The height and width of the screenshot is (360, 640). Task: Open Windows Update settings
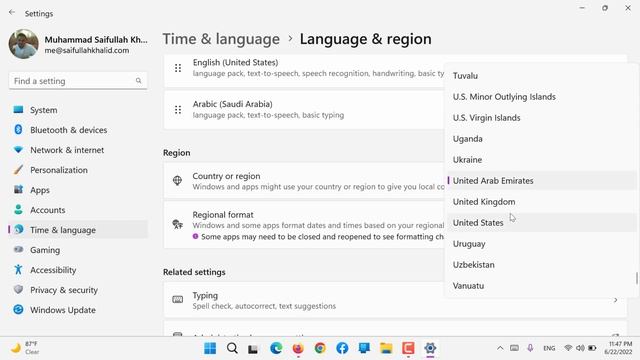tap(78, 310)
